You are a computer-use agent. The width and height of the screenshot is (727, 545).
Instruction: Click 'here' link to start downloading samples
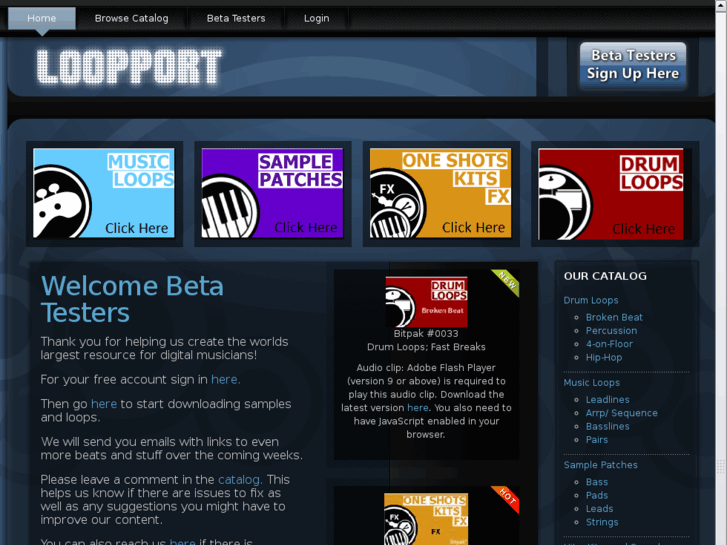point(104,404)
